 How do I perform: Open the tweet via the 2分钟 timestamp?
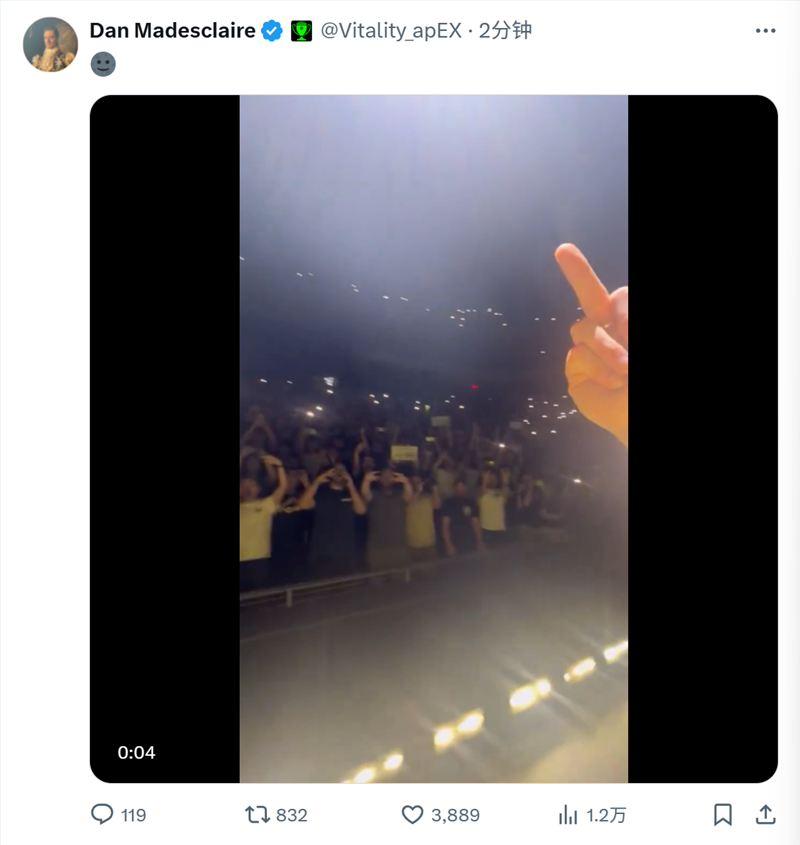pyautogui.click(x=505, y=31)
